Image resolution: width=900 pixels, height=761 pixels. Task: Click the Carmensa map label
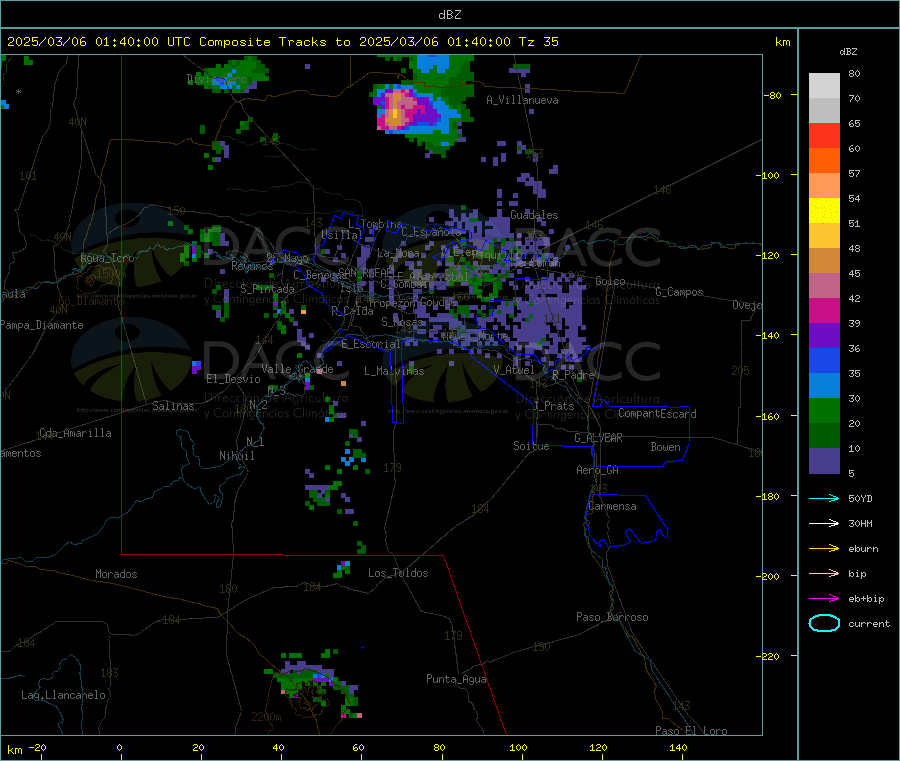612,506
